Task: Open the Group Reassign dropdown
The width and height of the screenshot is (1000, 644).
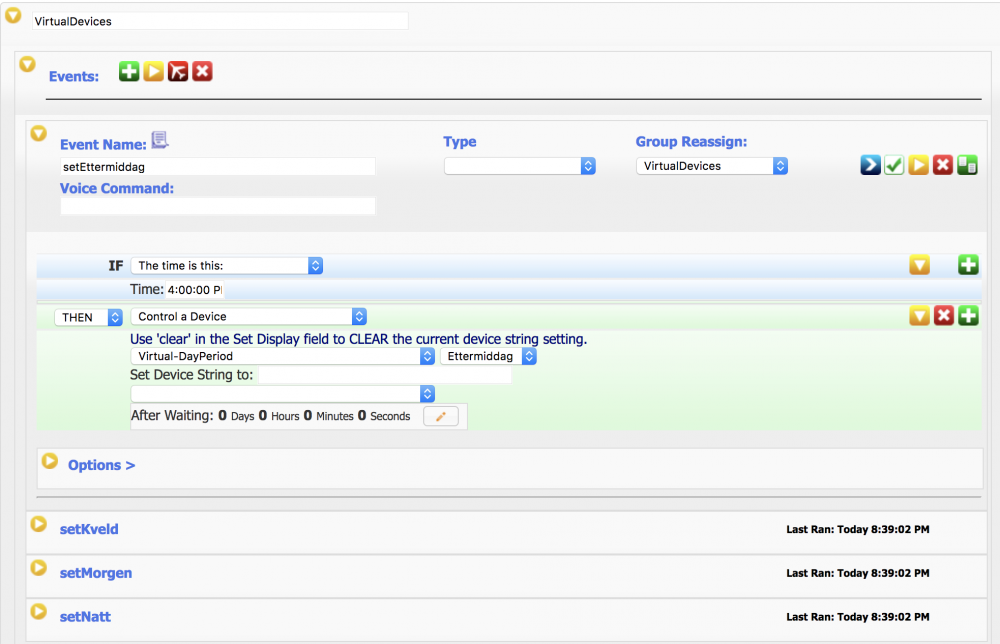Action: pyautogui.click(x=712, y=166)
